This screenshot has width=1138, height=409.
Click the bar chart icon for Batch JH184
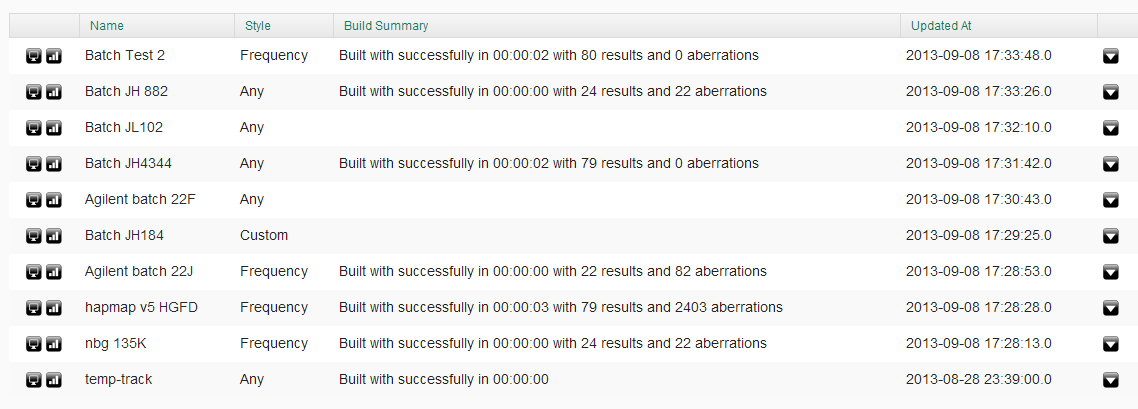(x=54, y=236)
